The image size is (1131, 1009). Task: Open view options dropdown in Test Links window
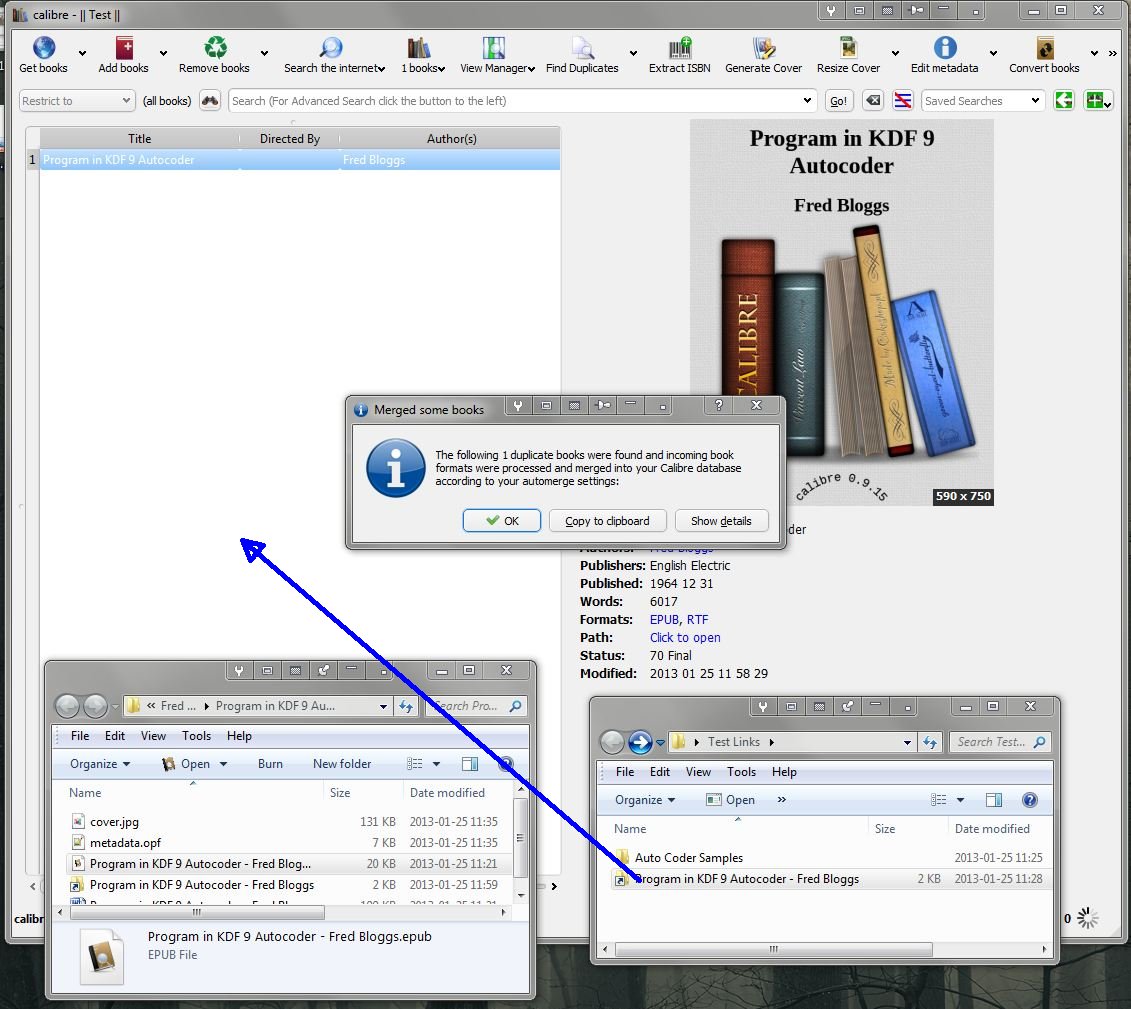point(960,800)
